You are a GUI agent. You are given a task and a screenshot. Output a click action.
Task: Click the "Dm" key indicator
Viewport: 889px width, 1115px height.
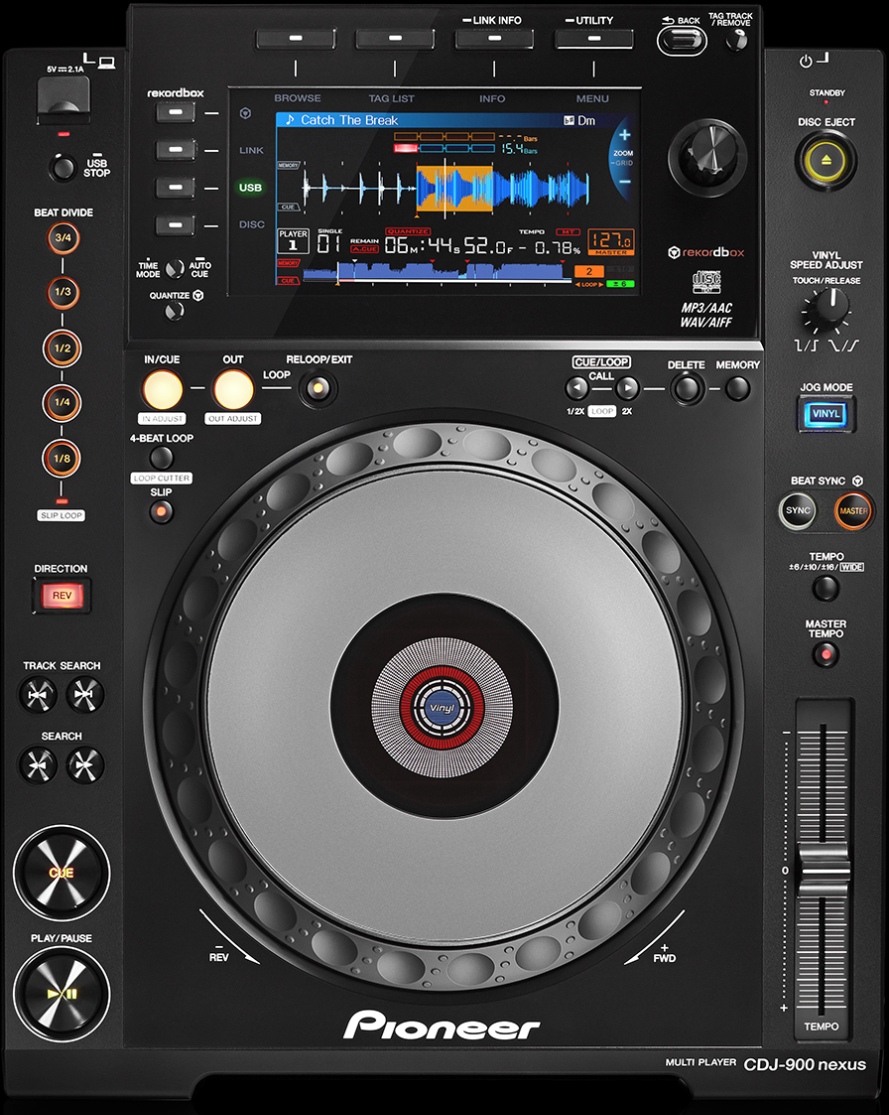tap(587, 120)
